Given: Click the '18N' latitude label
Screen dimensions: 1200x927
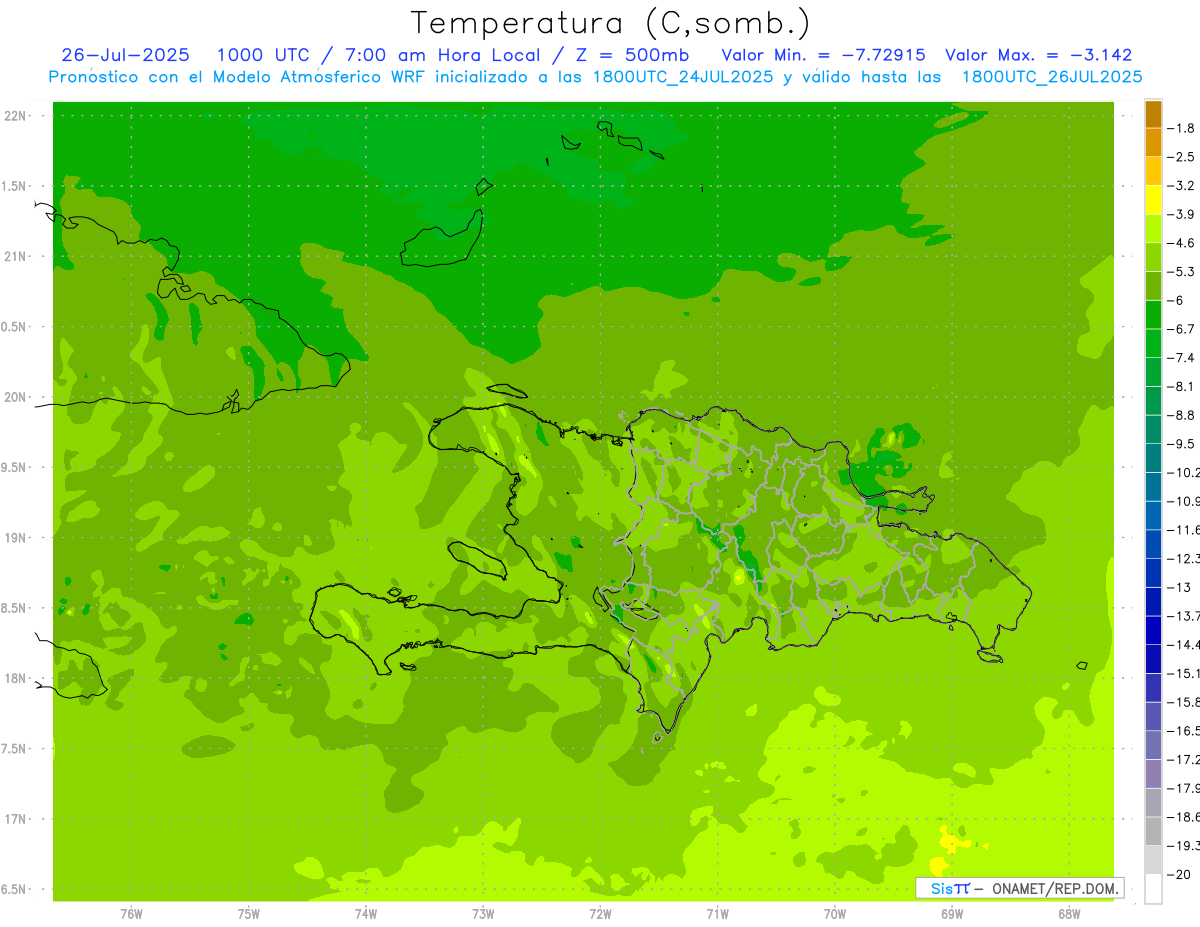Looking at the screenshot, I should 17,678.
